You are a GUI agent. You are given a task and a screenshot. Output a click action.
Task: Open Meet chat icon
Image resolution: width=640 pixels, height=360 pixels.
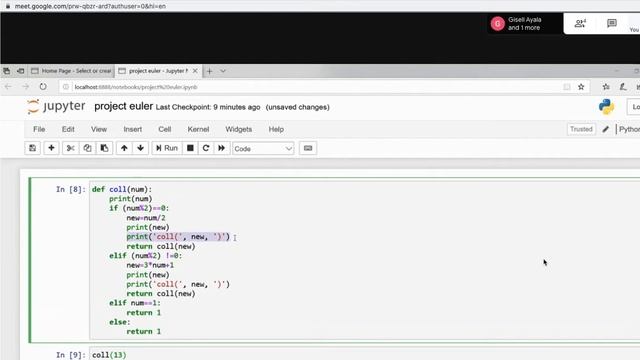point(611,24)
